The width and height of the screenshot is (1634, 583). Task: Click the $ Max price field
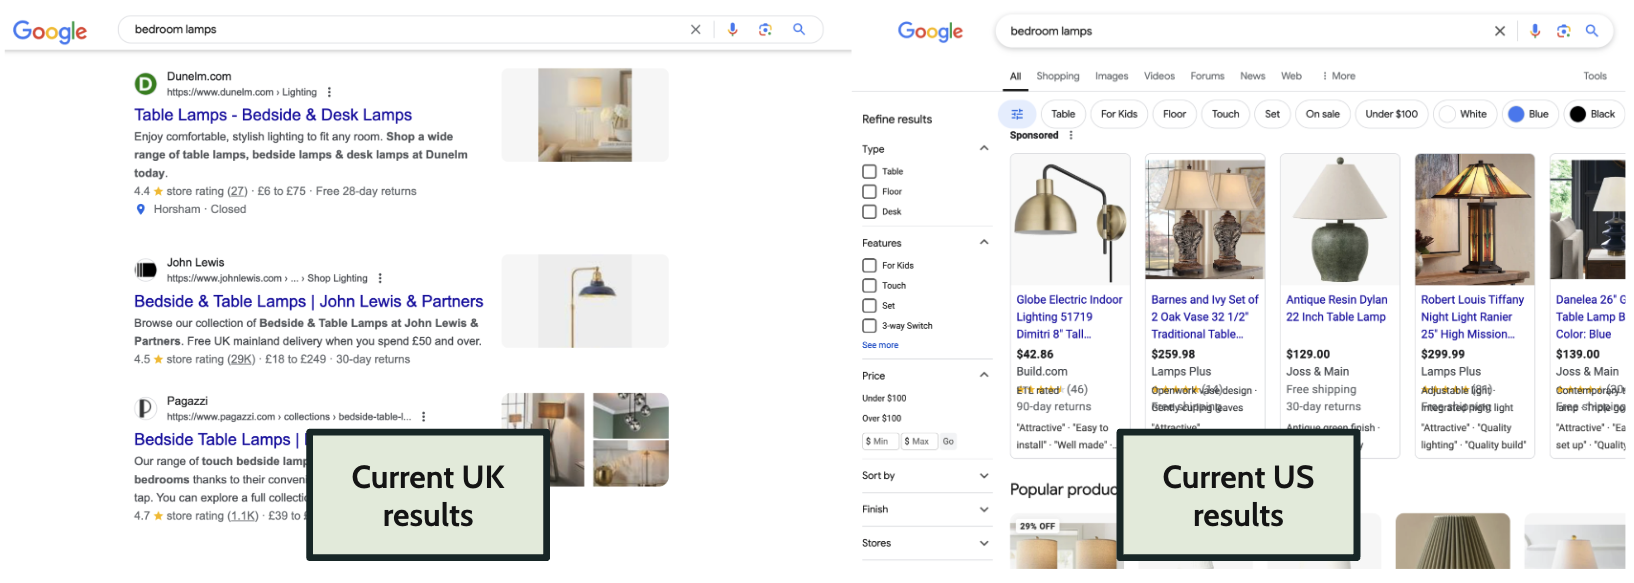coord(918,441)
